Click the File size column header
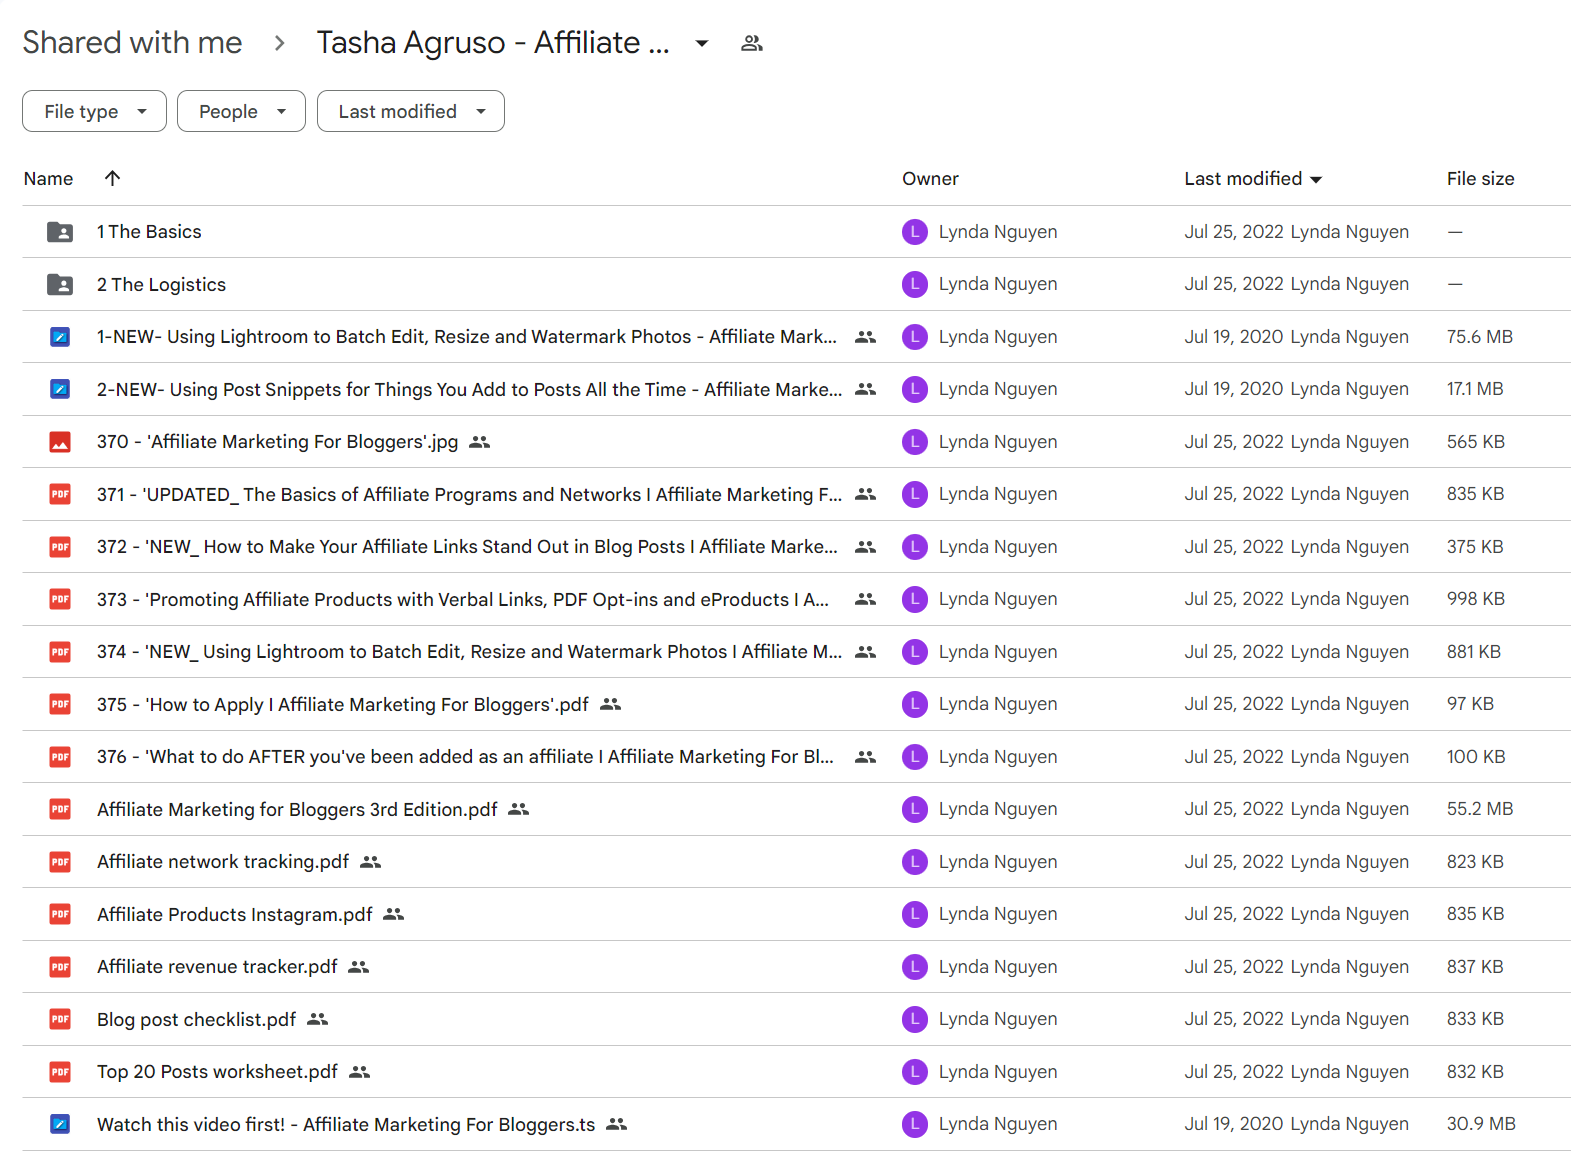Image resolution: width=1571 pixels, height=1155 pixels. click(x=1480, y=178)
